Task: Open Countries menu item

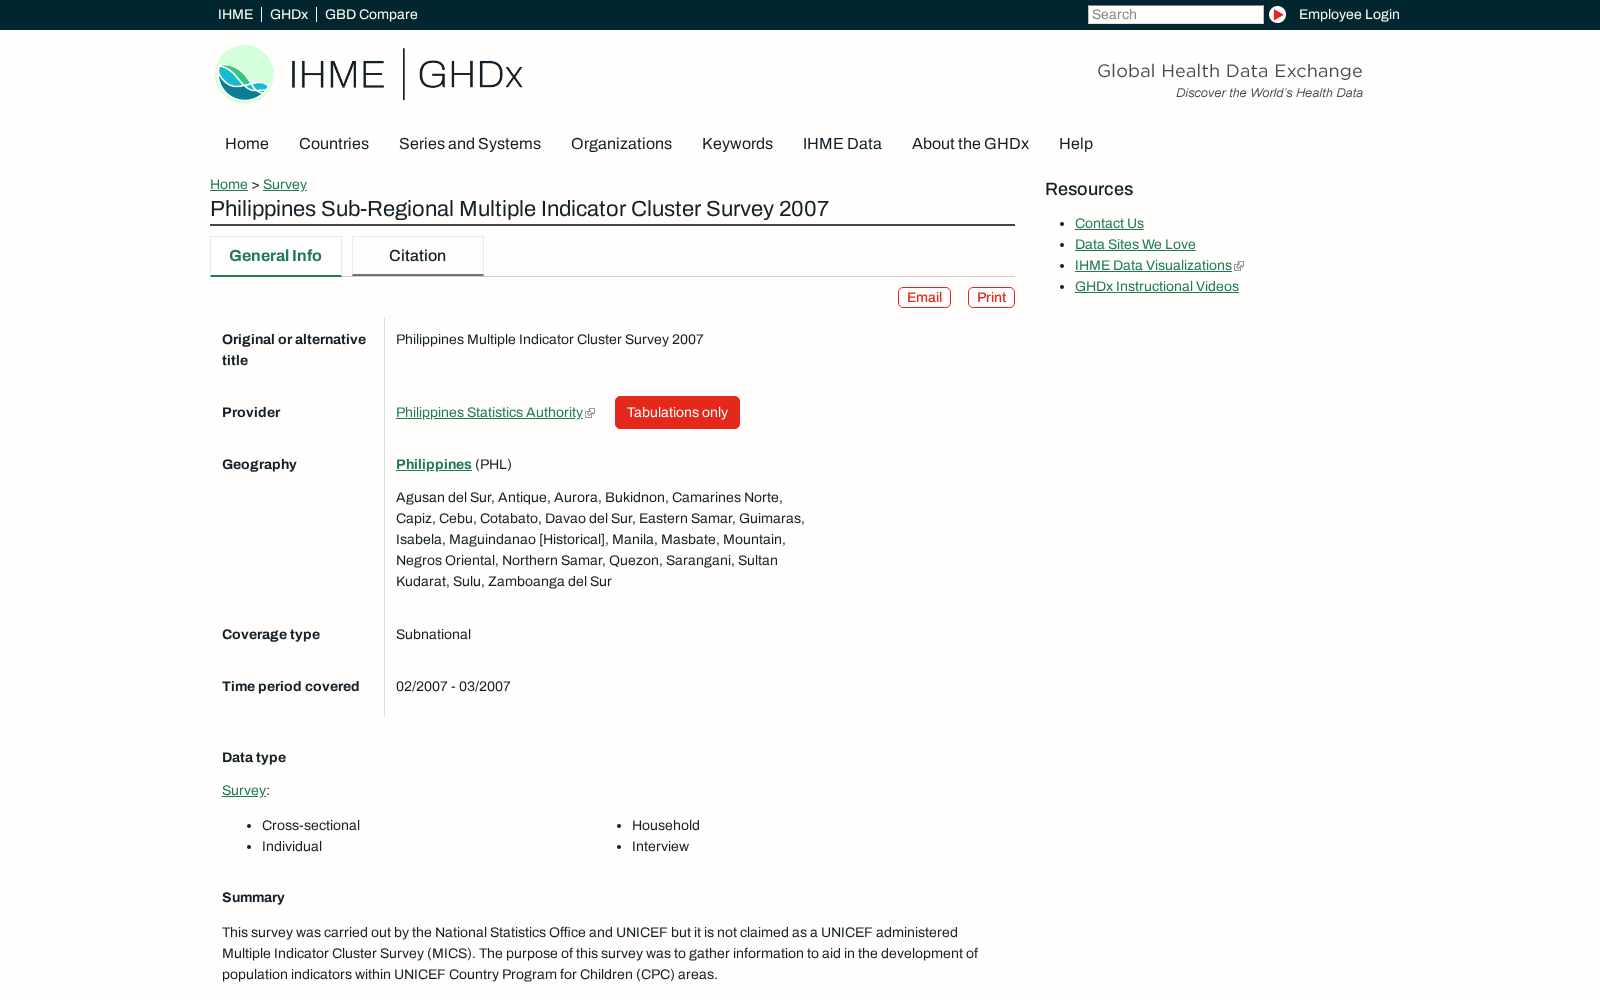Action: point(334,144)
